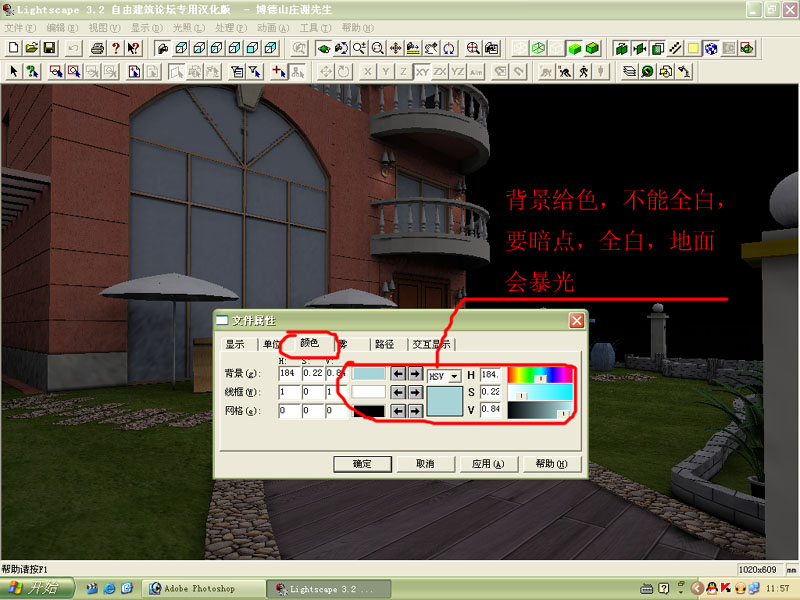Click left arrow button in 背景 row
Image resolution: width=800 pixels, height=600 pixels.
coord(398,374)
